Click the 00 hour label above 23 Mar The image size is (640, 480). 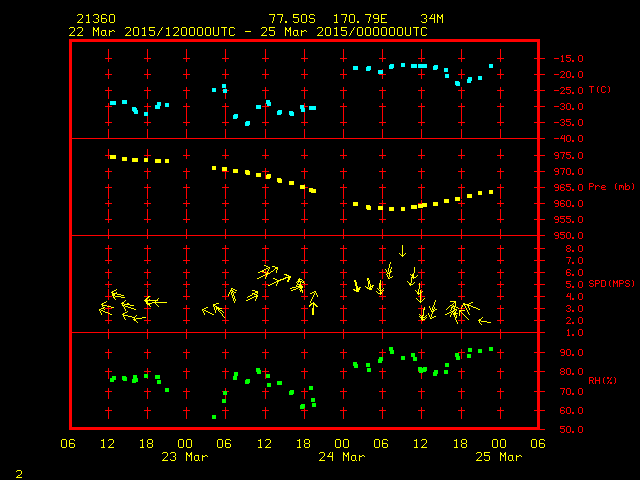click(185, 444)
